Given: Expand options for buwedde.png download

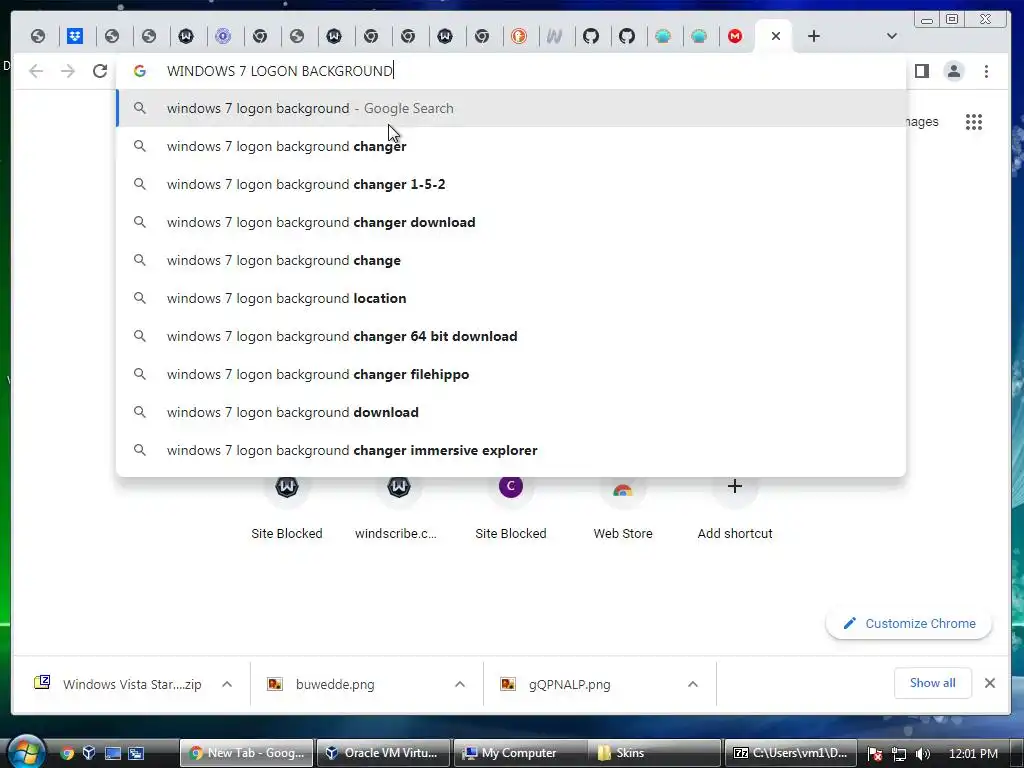Looking at the screenshot, I should [x=460, y=684].
